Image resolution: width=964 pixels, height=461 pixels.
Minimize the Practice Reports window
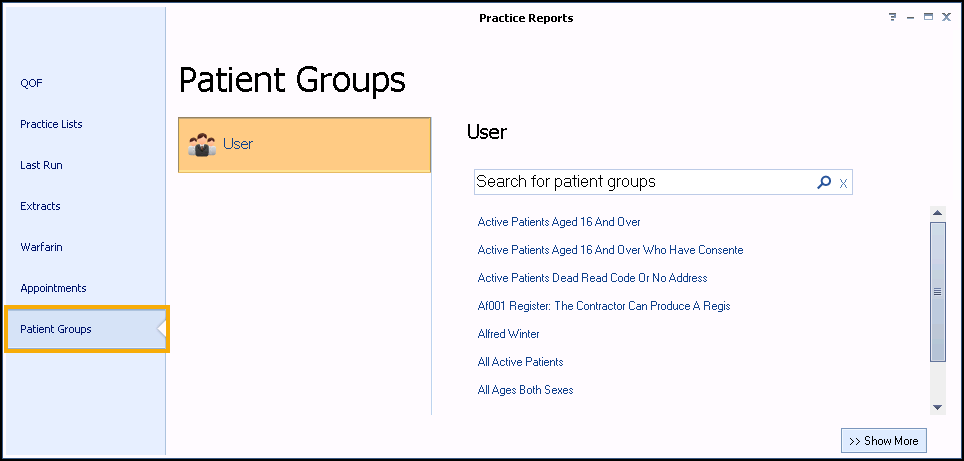tap(910, 18)
